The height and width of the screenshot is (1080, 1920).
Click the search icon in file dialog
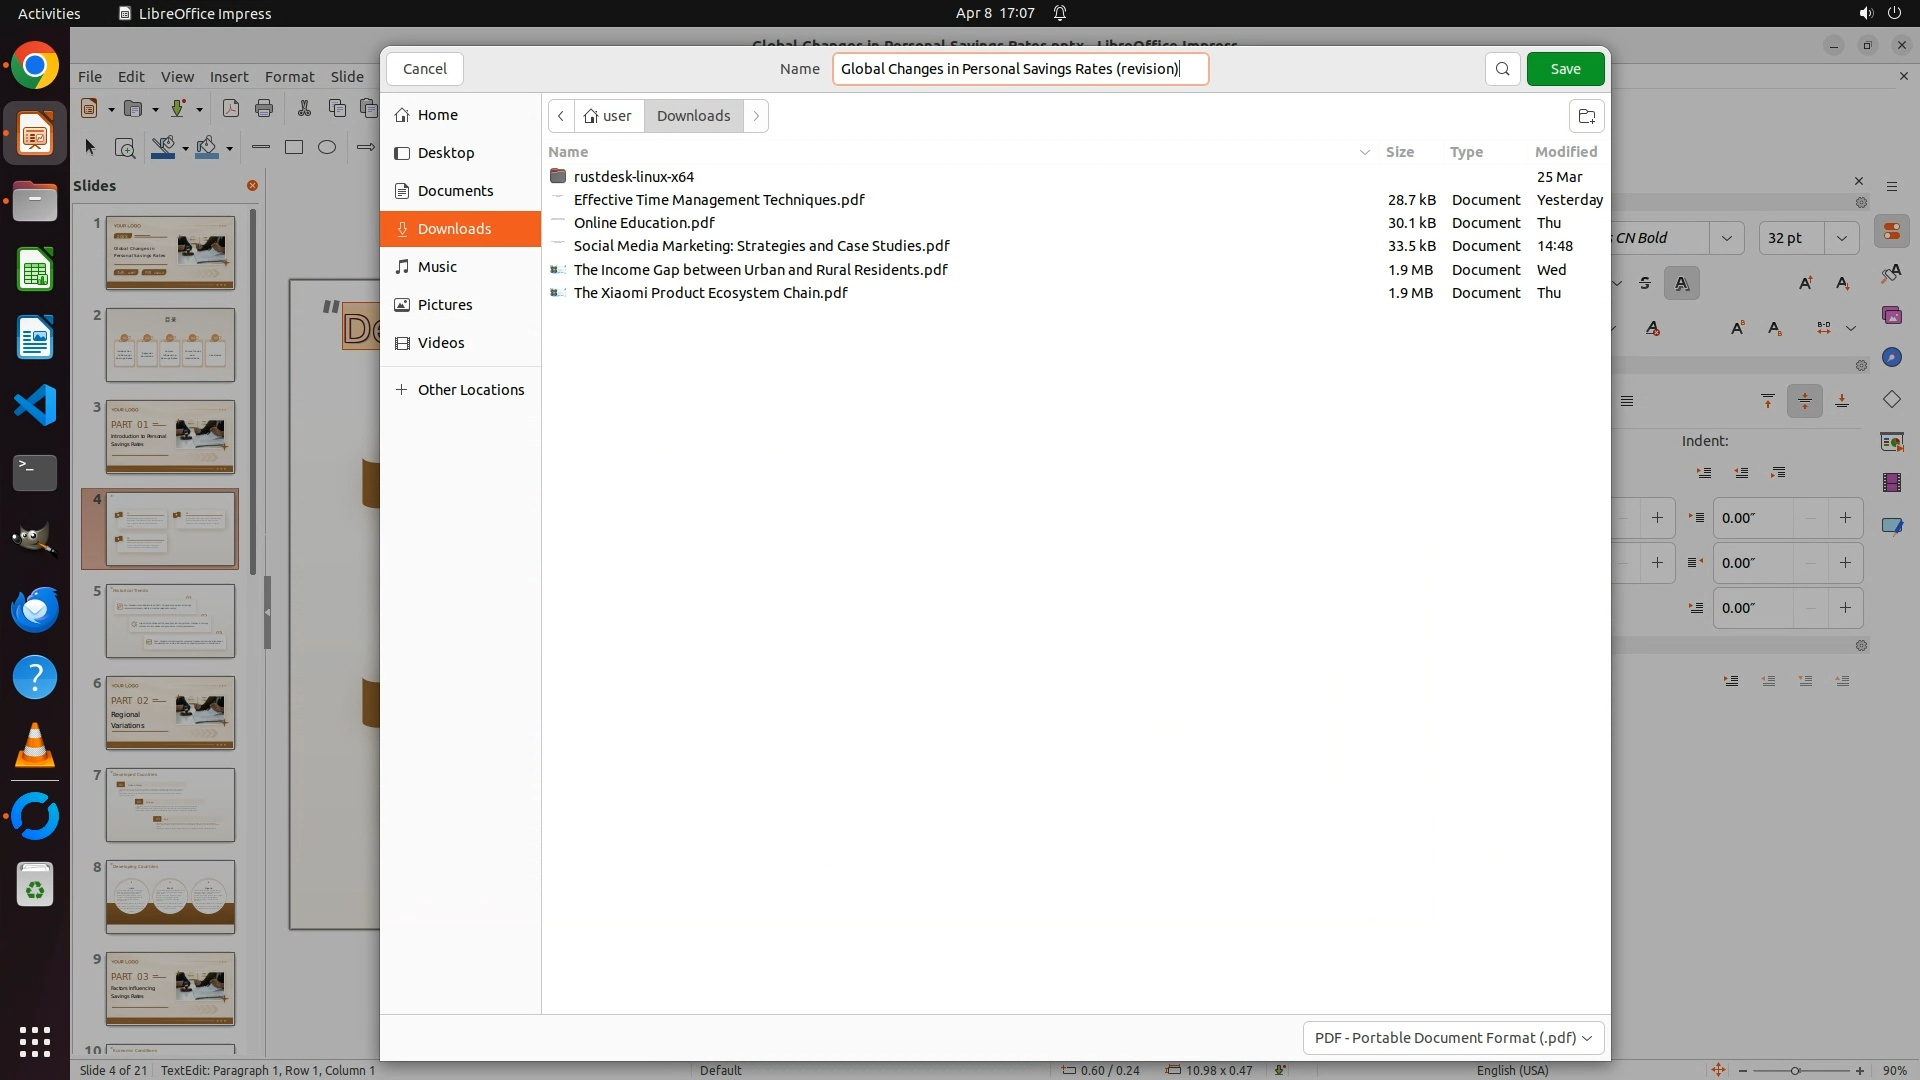pos(1502,69)
